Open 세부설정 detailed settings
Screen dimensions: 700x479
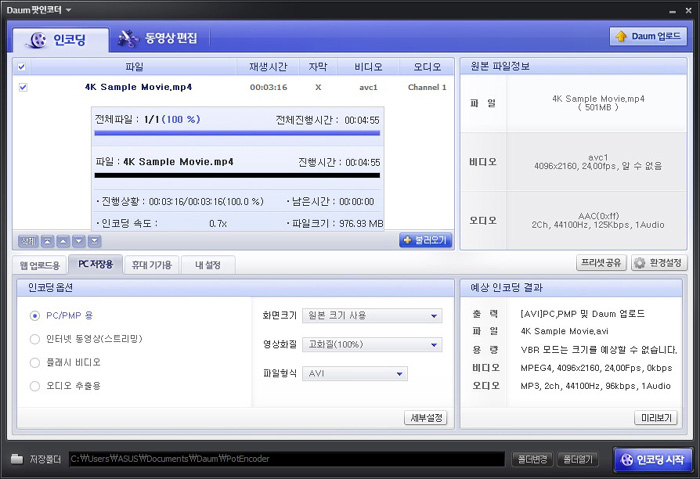pos(426,418)
